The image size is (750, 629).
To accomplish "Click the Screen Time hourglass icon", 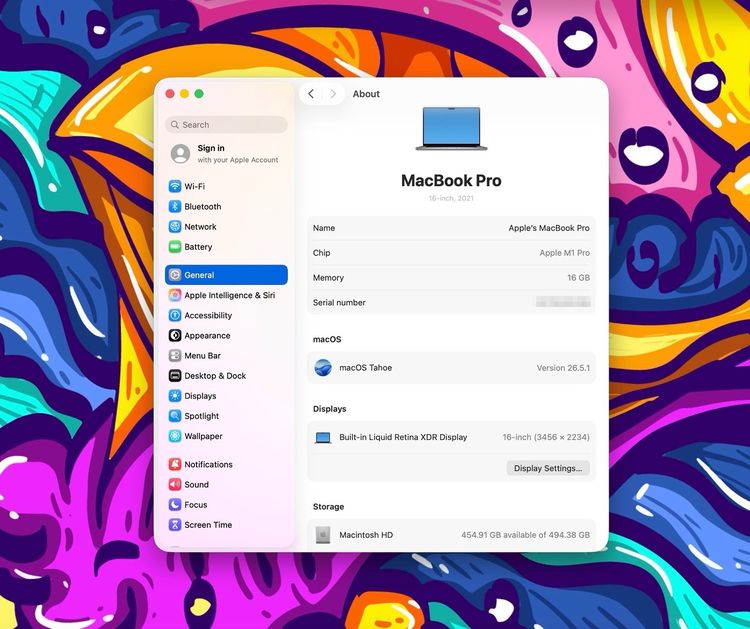I will point(175,524).
